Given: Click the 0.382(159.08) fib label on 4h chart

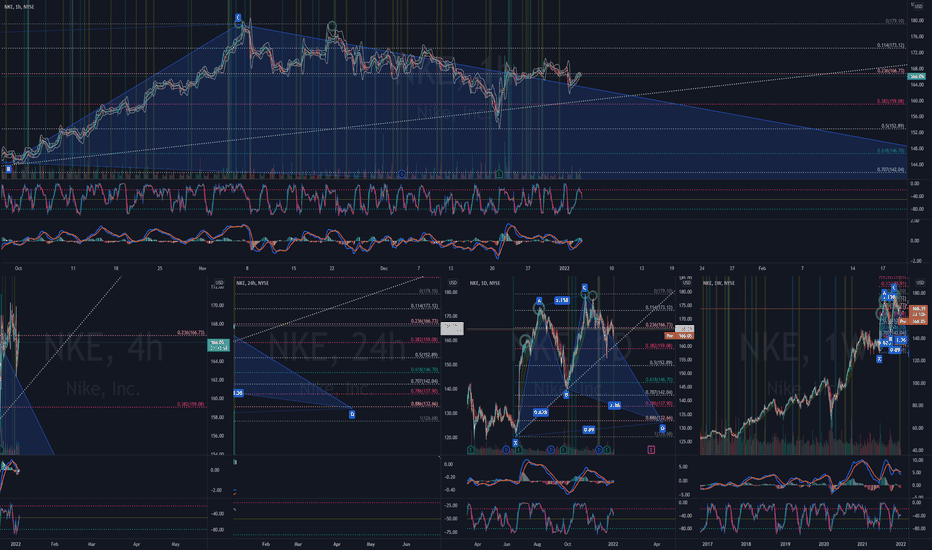Looking at the screenshot, I should coord(191,404).
